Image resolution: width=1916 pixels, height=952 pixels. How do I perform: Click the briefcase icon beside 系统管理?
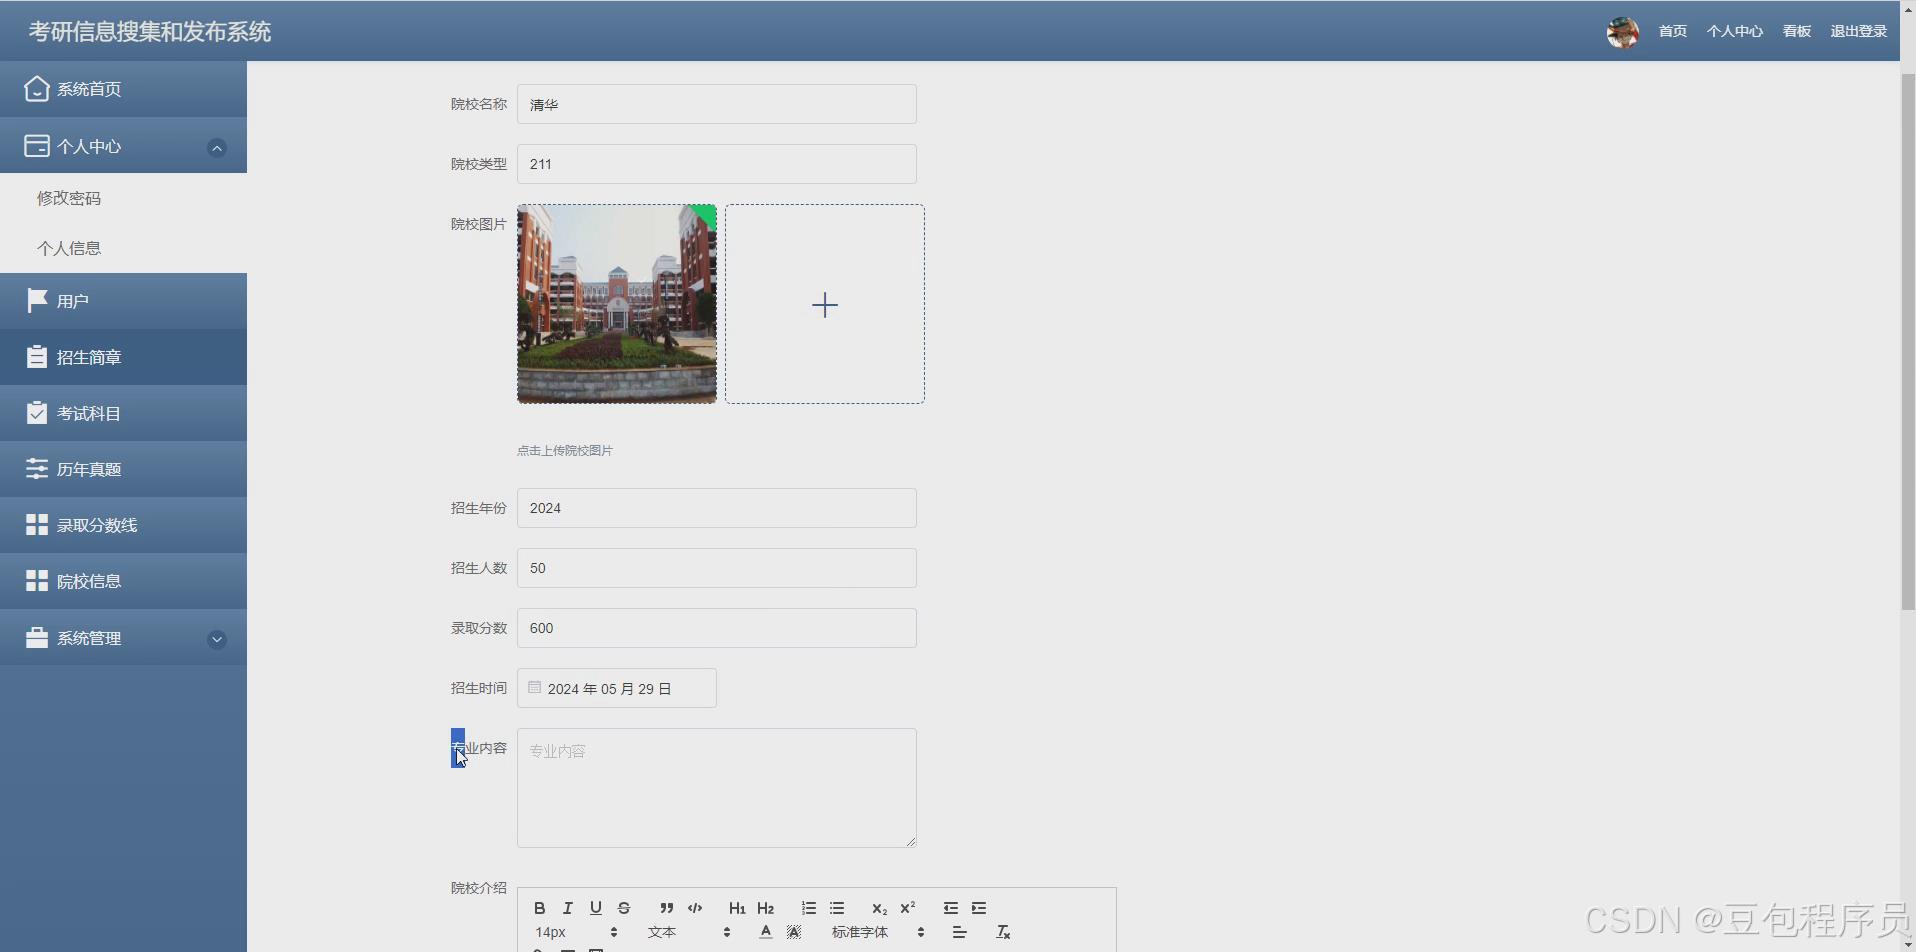tap(37, 638)
